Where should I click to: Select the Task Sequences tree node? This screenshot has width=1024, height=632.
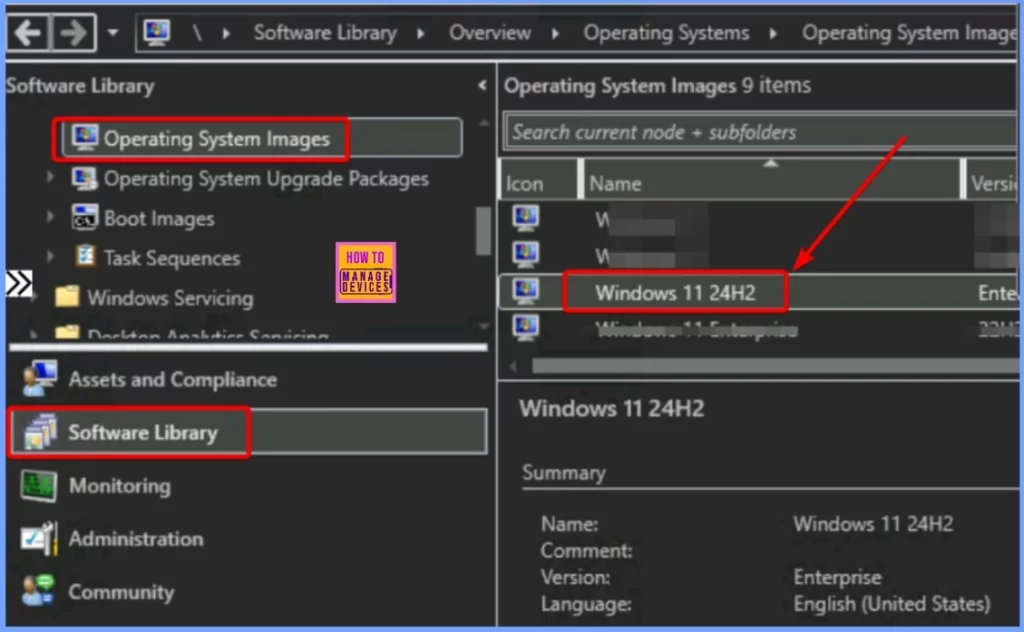[172, 258]
